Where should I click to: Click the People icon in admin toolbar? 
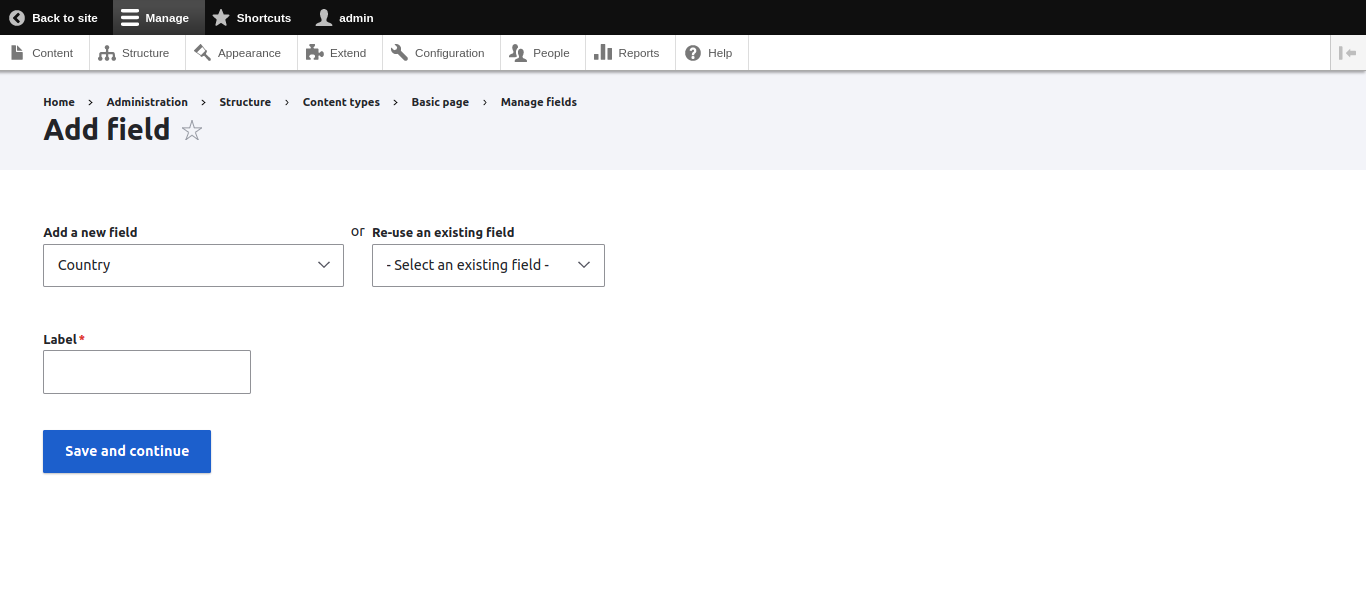point(519,52)
